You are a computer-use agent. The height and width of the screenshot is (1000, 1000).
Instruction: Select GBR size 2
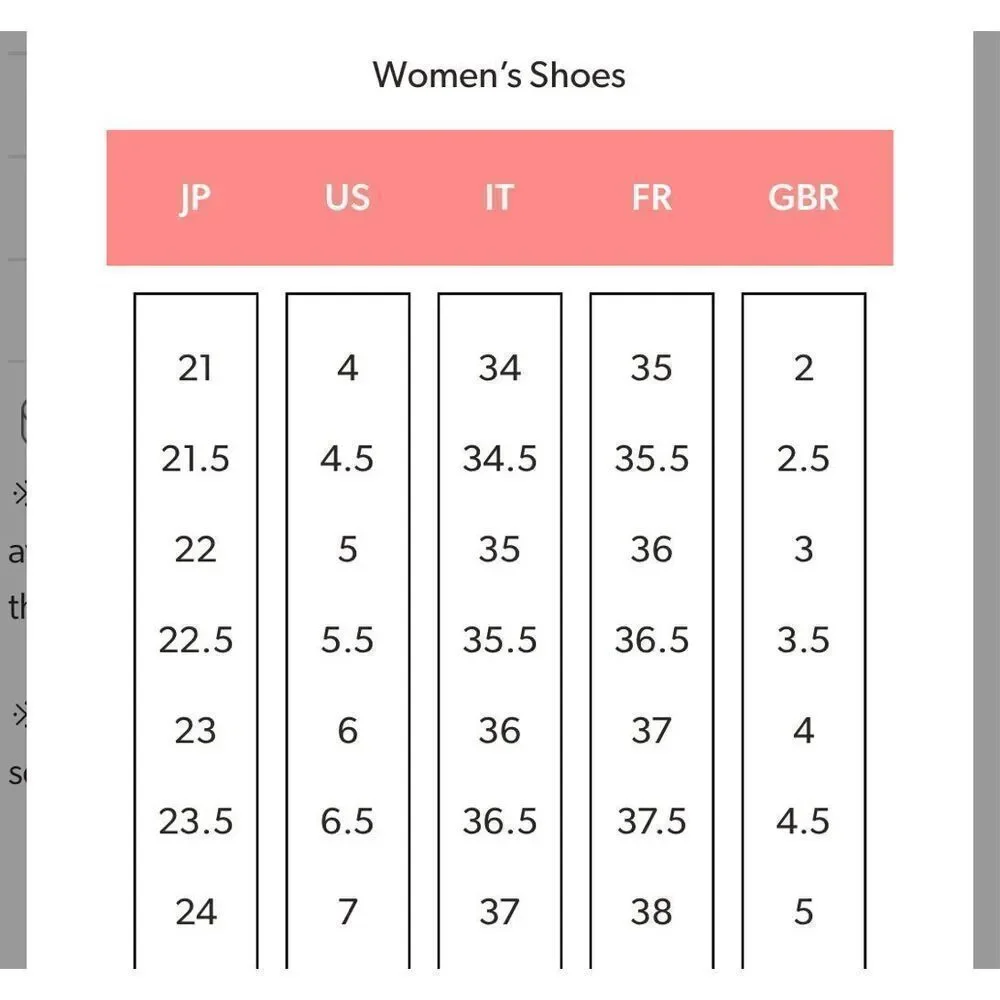point(804,368)
